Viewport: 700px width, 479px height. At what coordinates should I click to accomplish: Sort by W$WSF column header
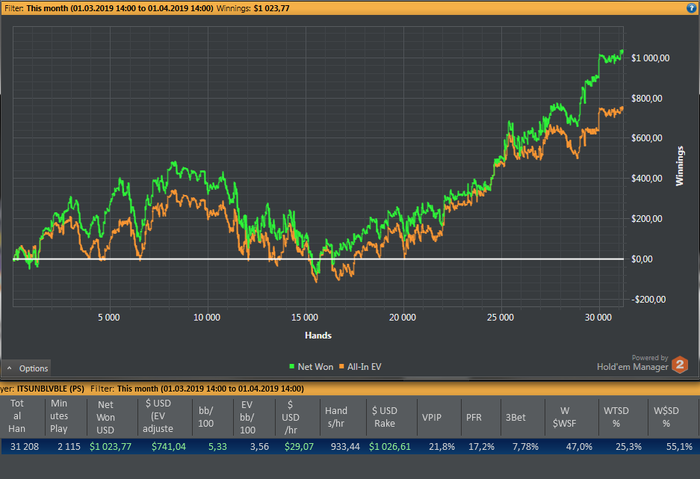571,417
